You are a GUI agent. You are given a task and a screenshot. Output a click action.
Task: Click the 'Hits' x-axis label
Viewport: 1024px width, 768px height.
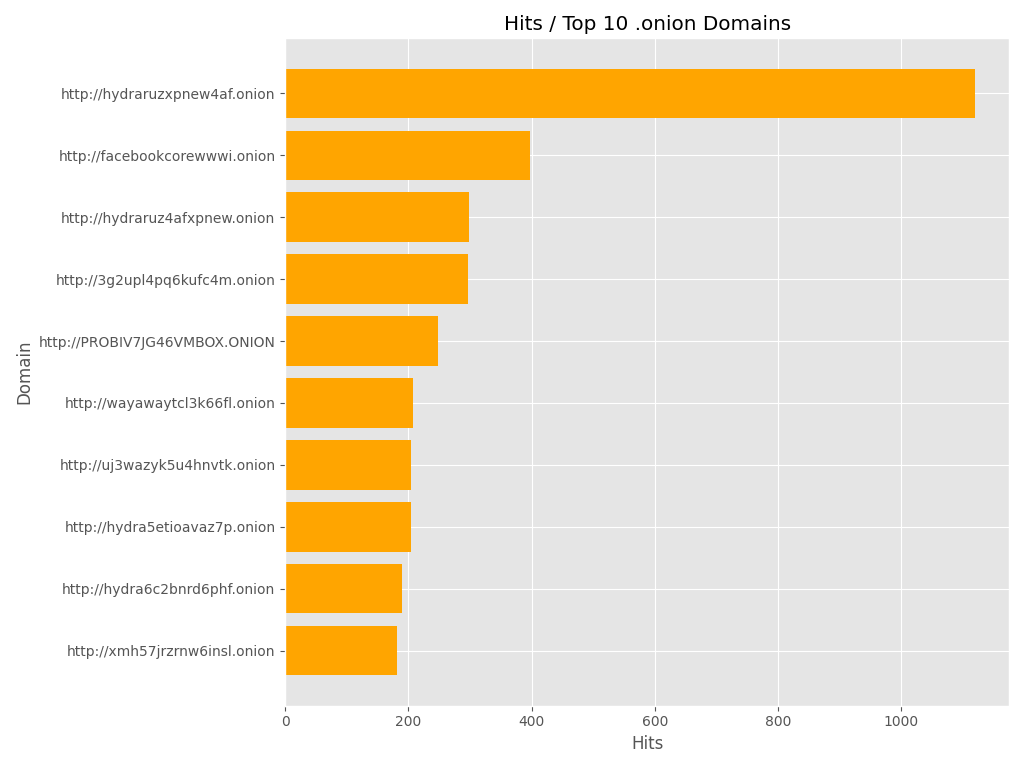pos(647,744)
